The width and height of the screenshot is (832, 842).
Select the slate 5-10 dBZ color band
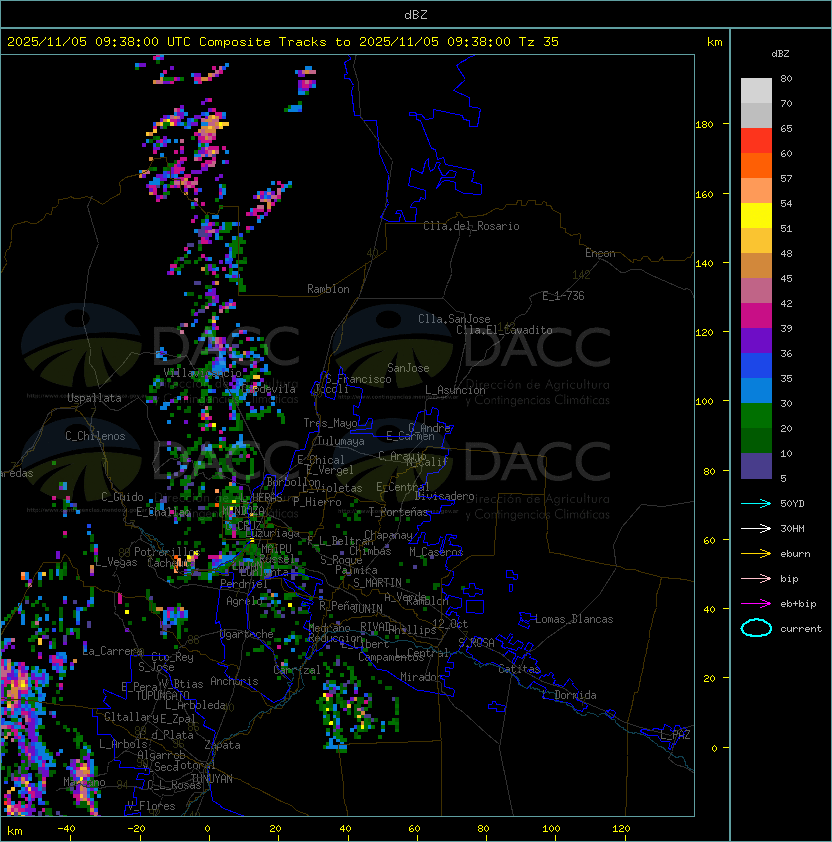point(756,466)
